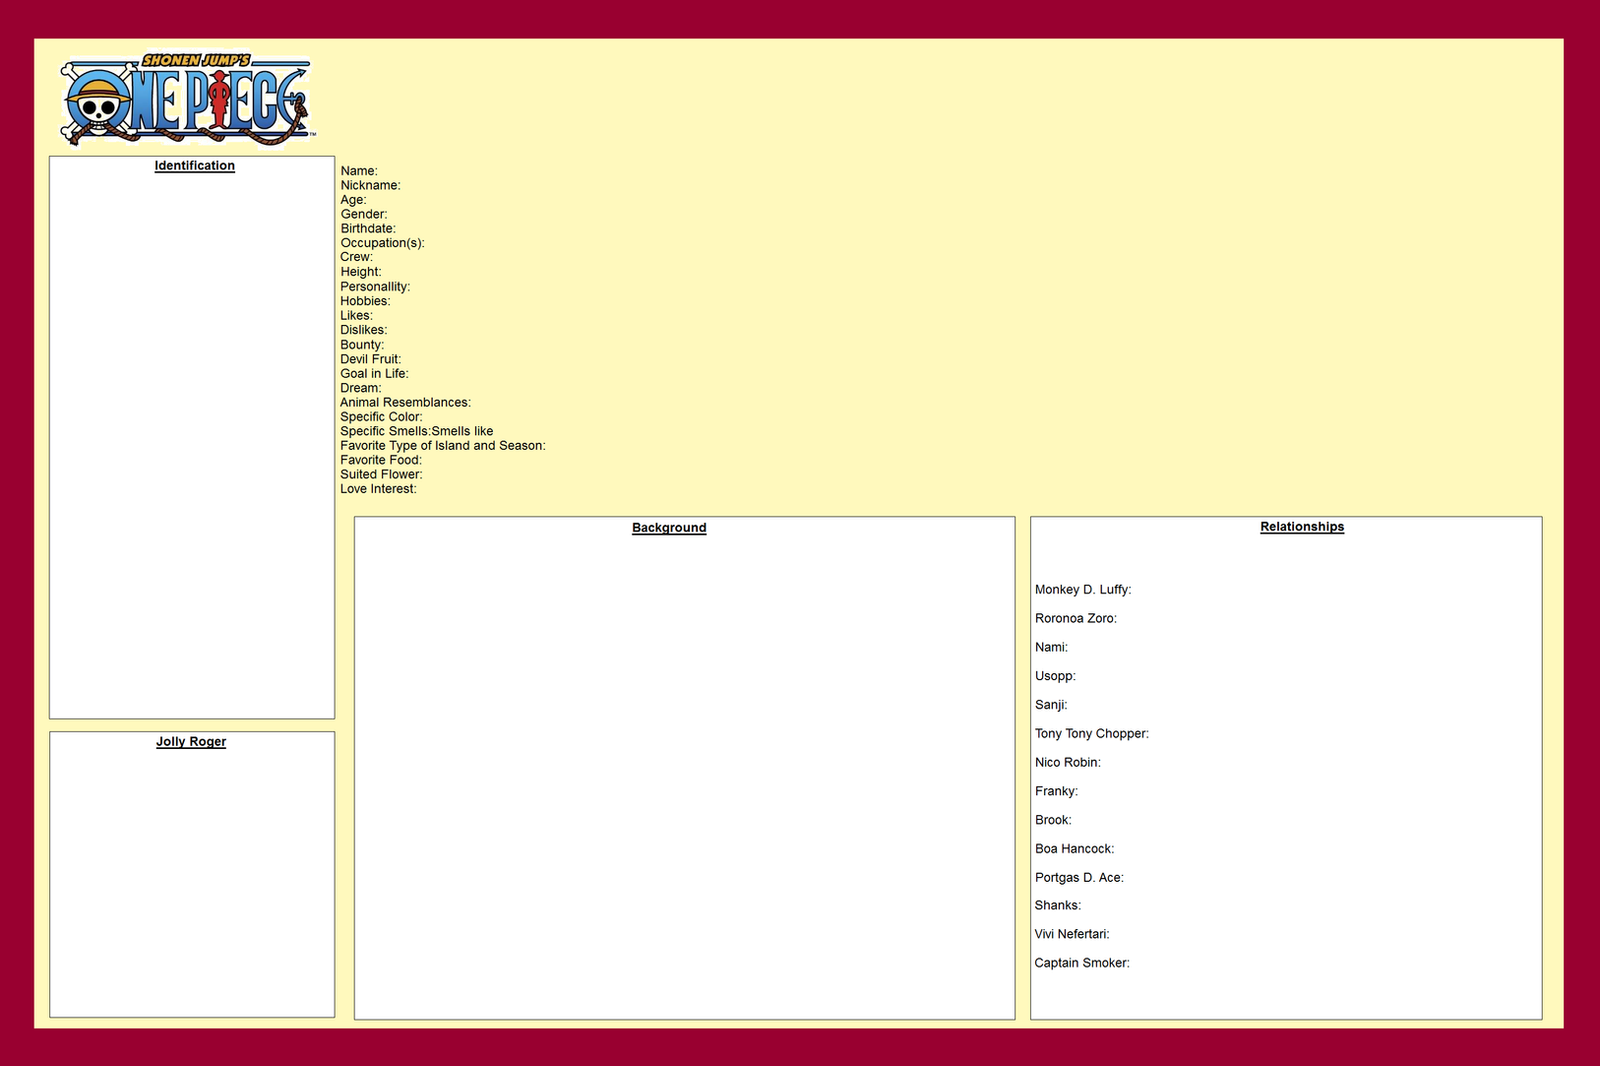The height and width of the screenshot is (1066, 1600).
Task: Click the Devil Fruit: label
Action: coord(370,359)
